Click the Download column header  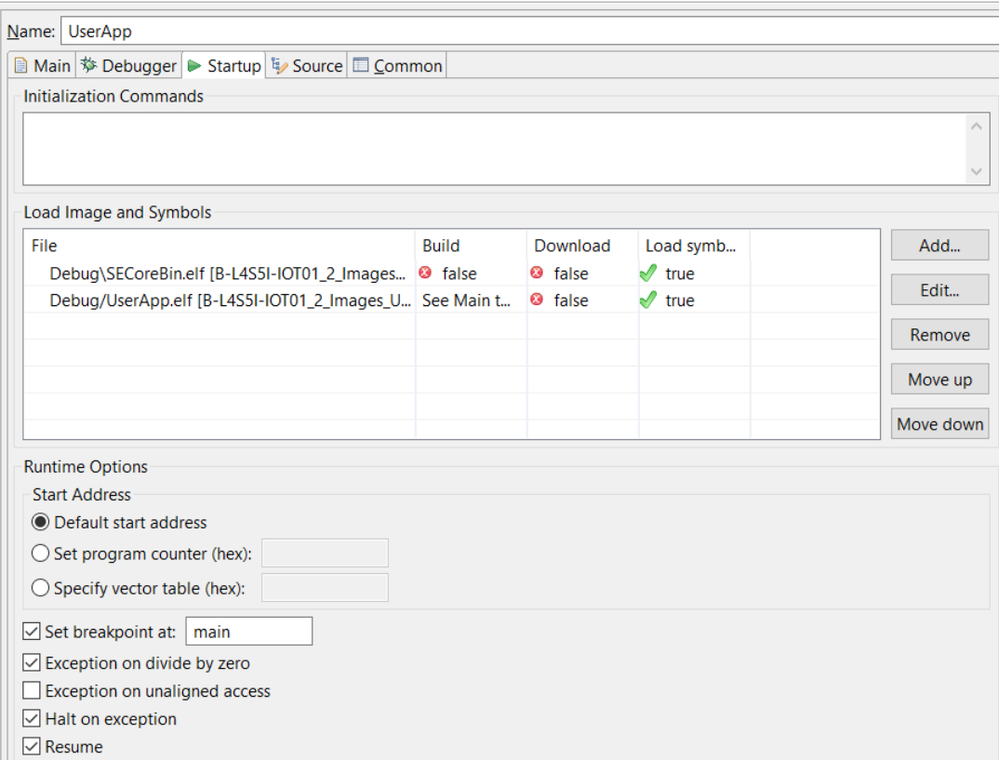click(582, 245)
